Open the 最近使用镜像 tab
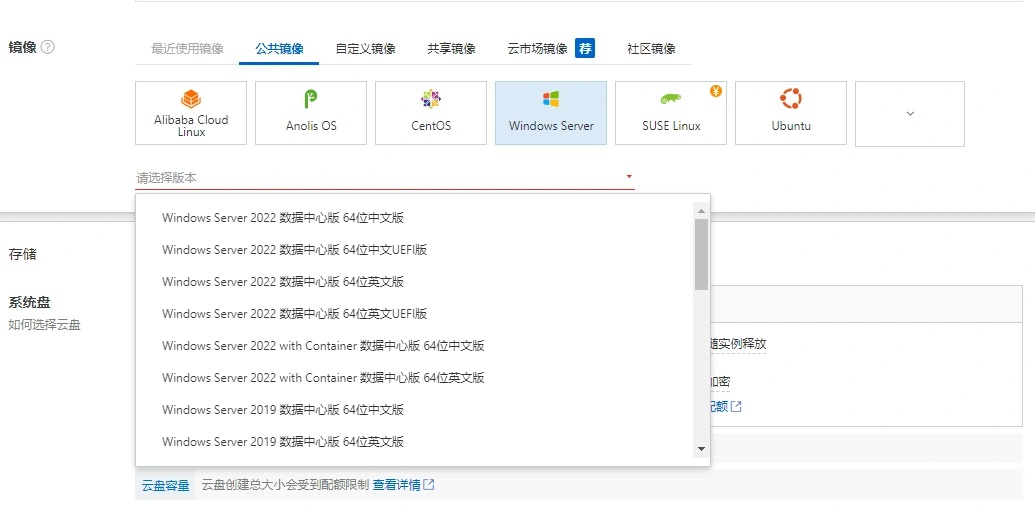 click(x=187, y=49)
